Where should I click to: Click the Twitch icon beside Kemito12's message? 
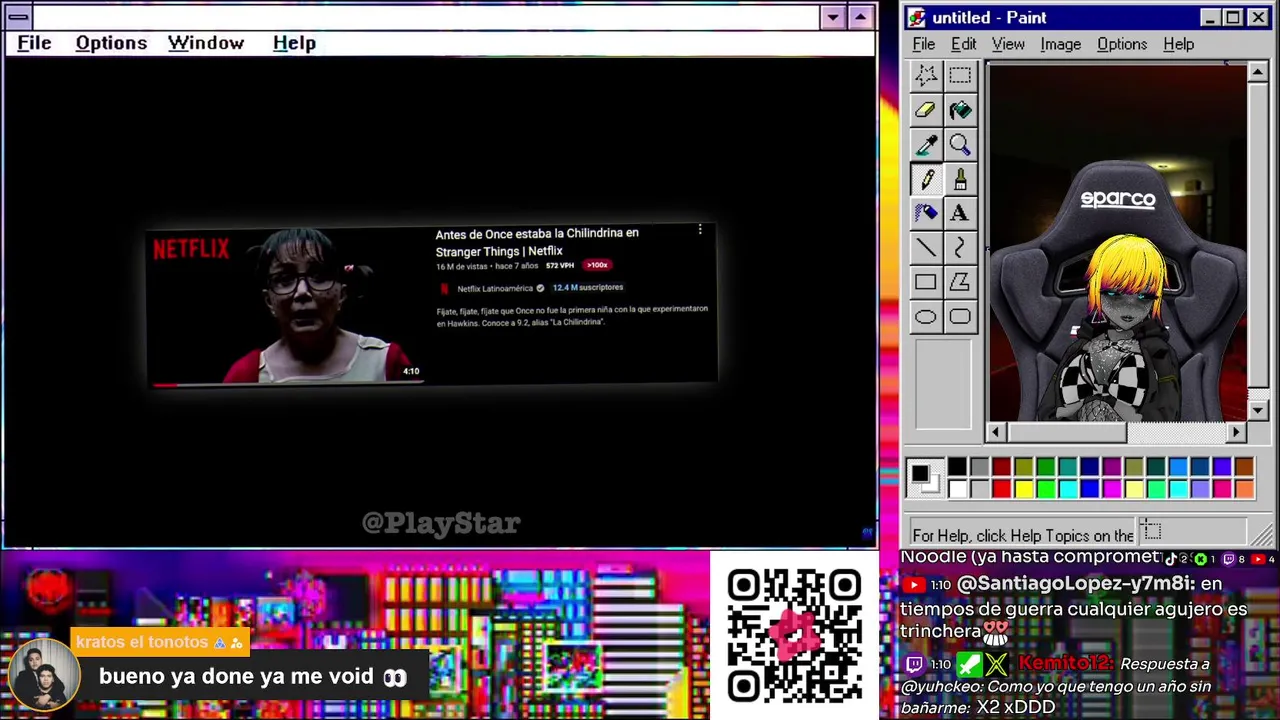pos(913,664)
